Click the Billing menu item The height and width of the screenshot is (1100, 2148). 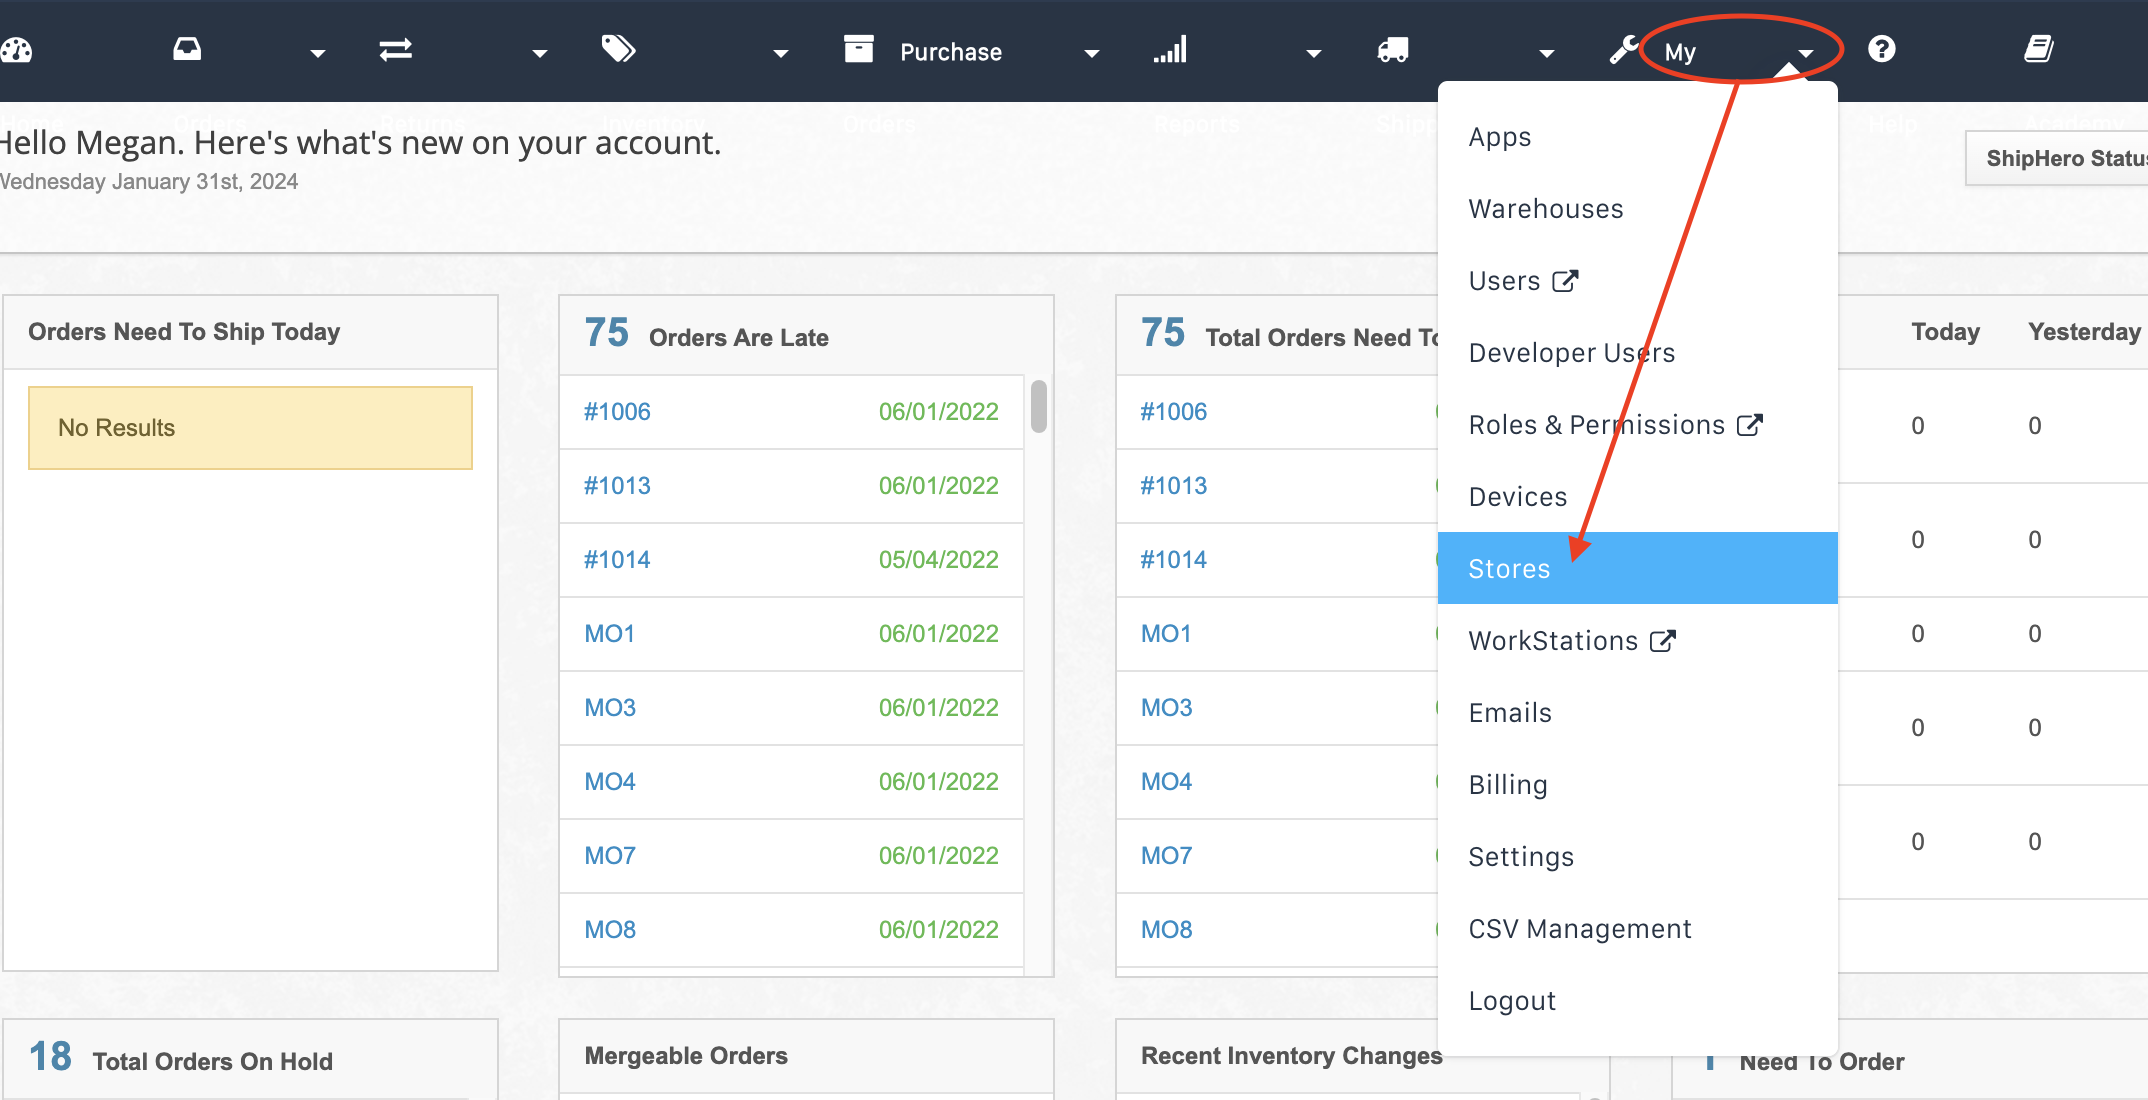(x=1507, y=784)
